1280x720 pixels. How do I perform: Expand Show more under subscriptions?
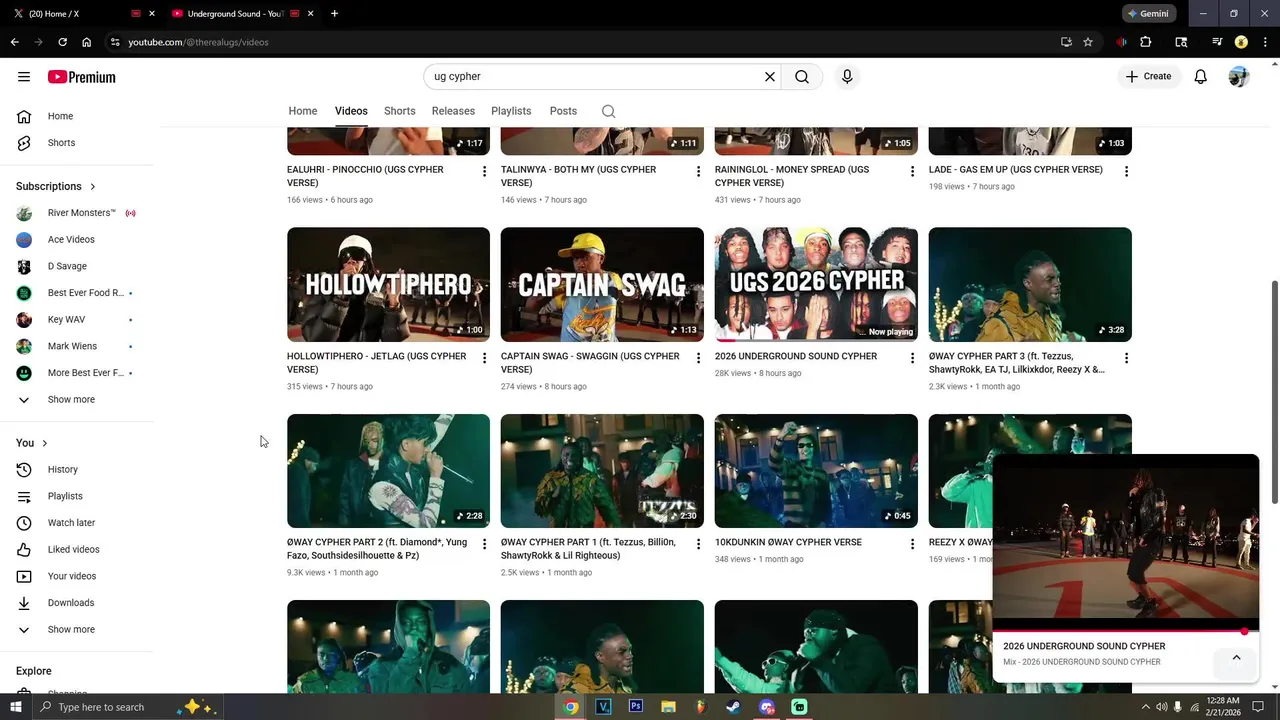tap(71, 399)
